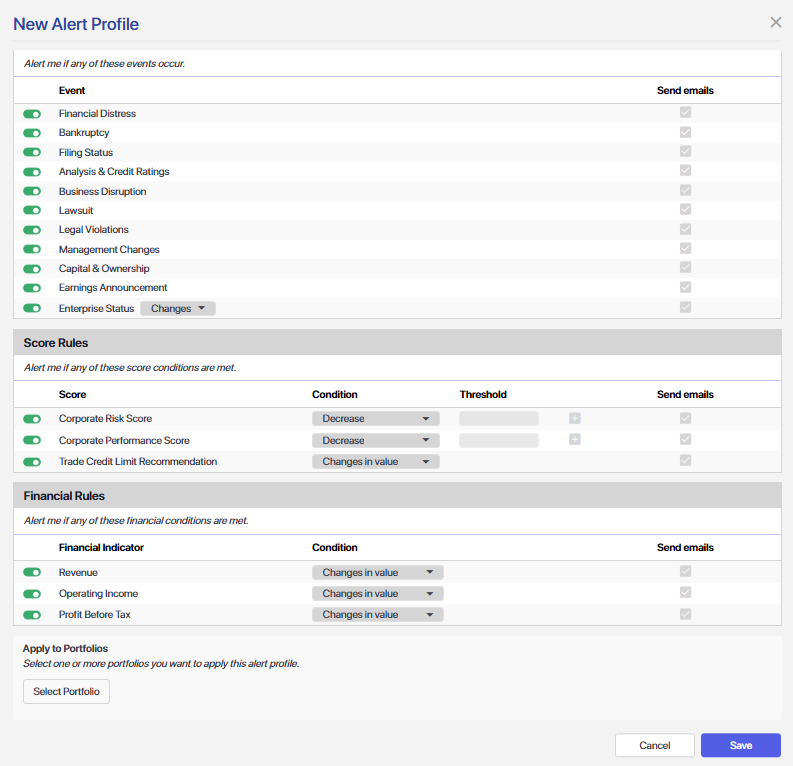This screenshot has width=793, height=766.
Task: Toggle Send emails checkbox for Profit Before Tax
Action: [x=685, y=614]
